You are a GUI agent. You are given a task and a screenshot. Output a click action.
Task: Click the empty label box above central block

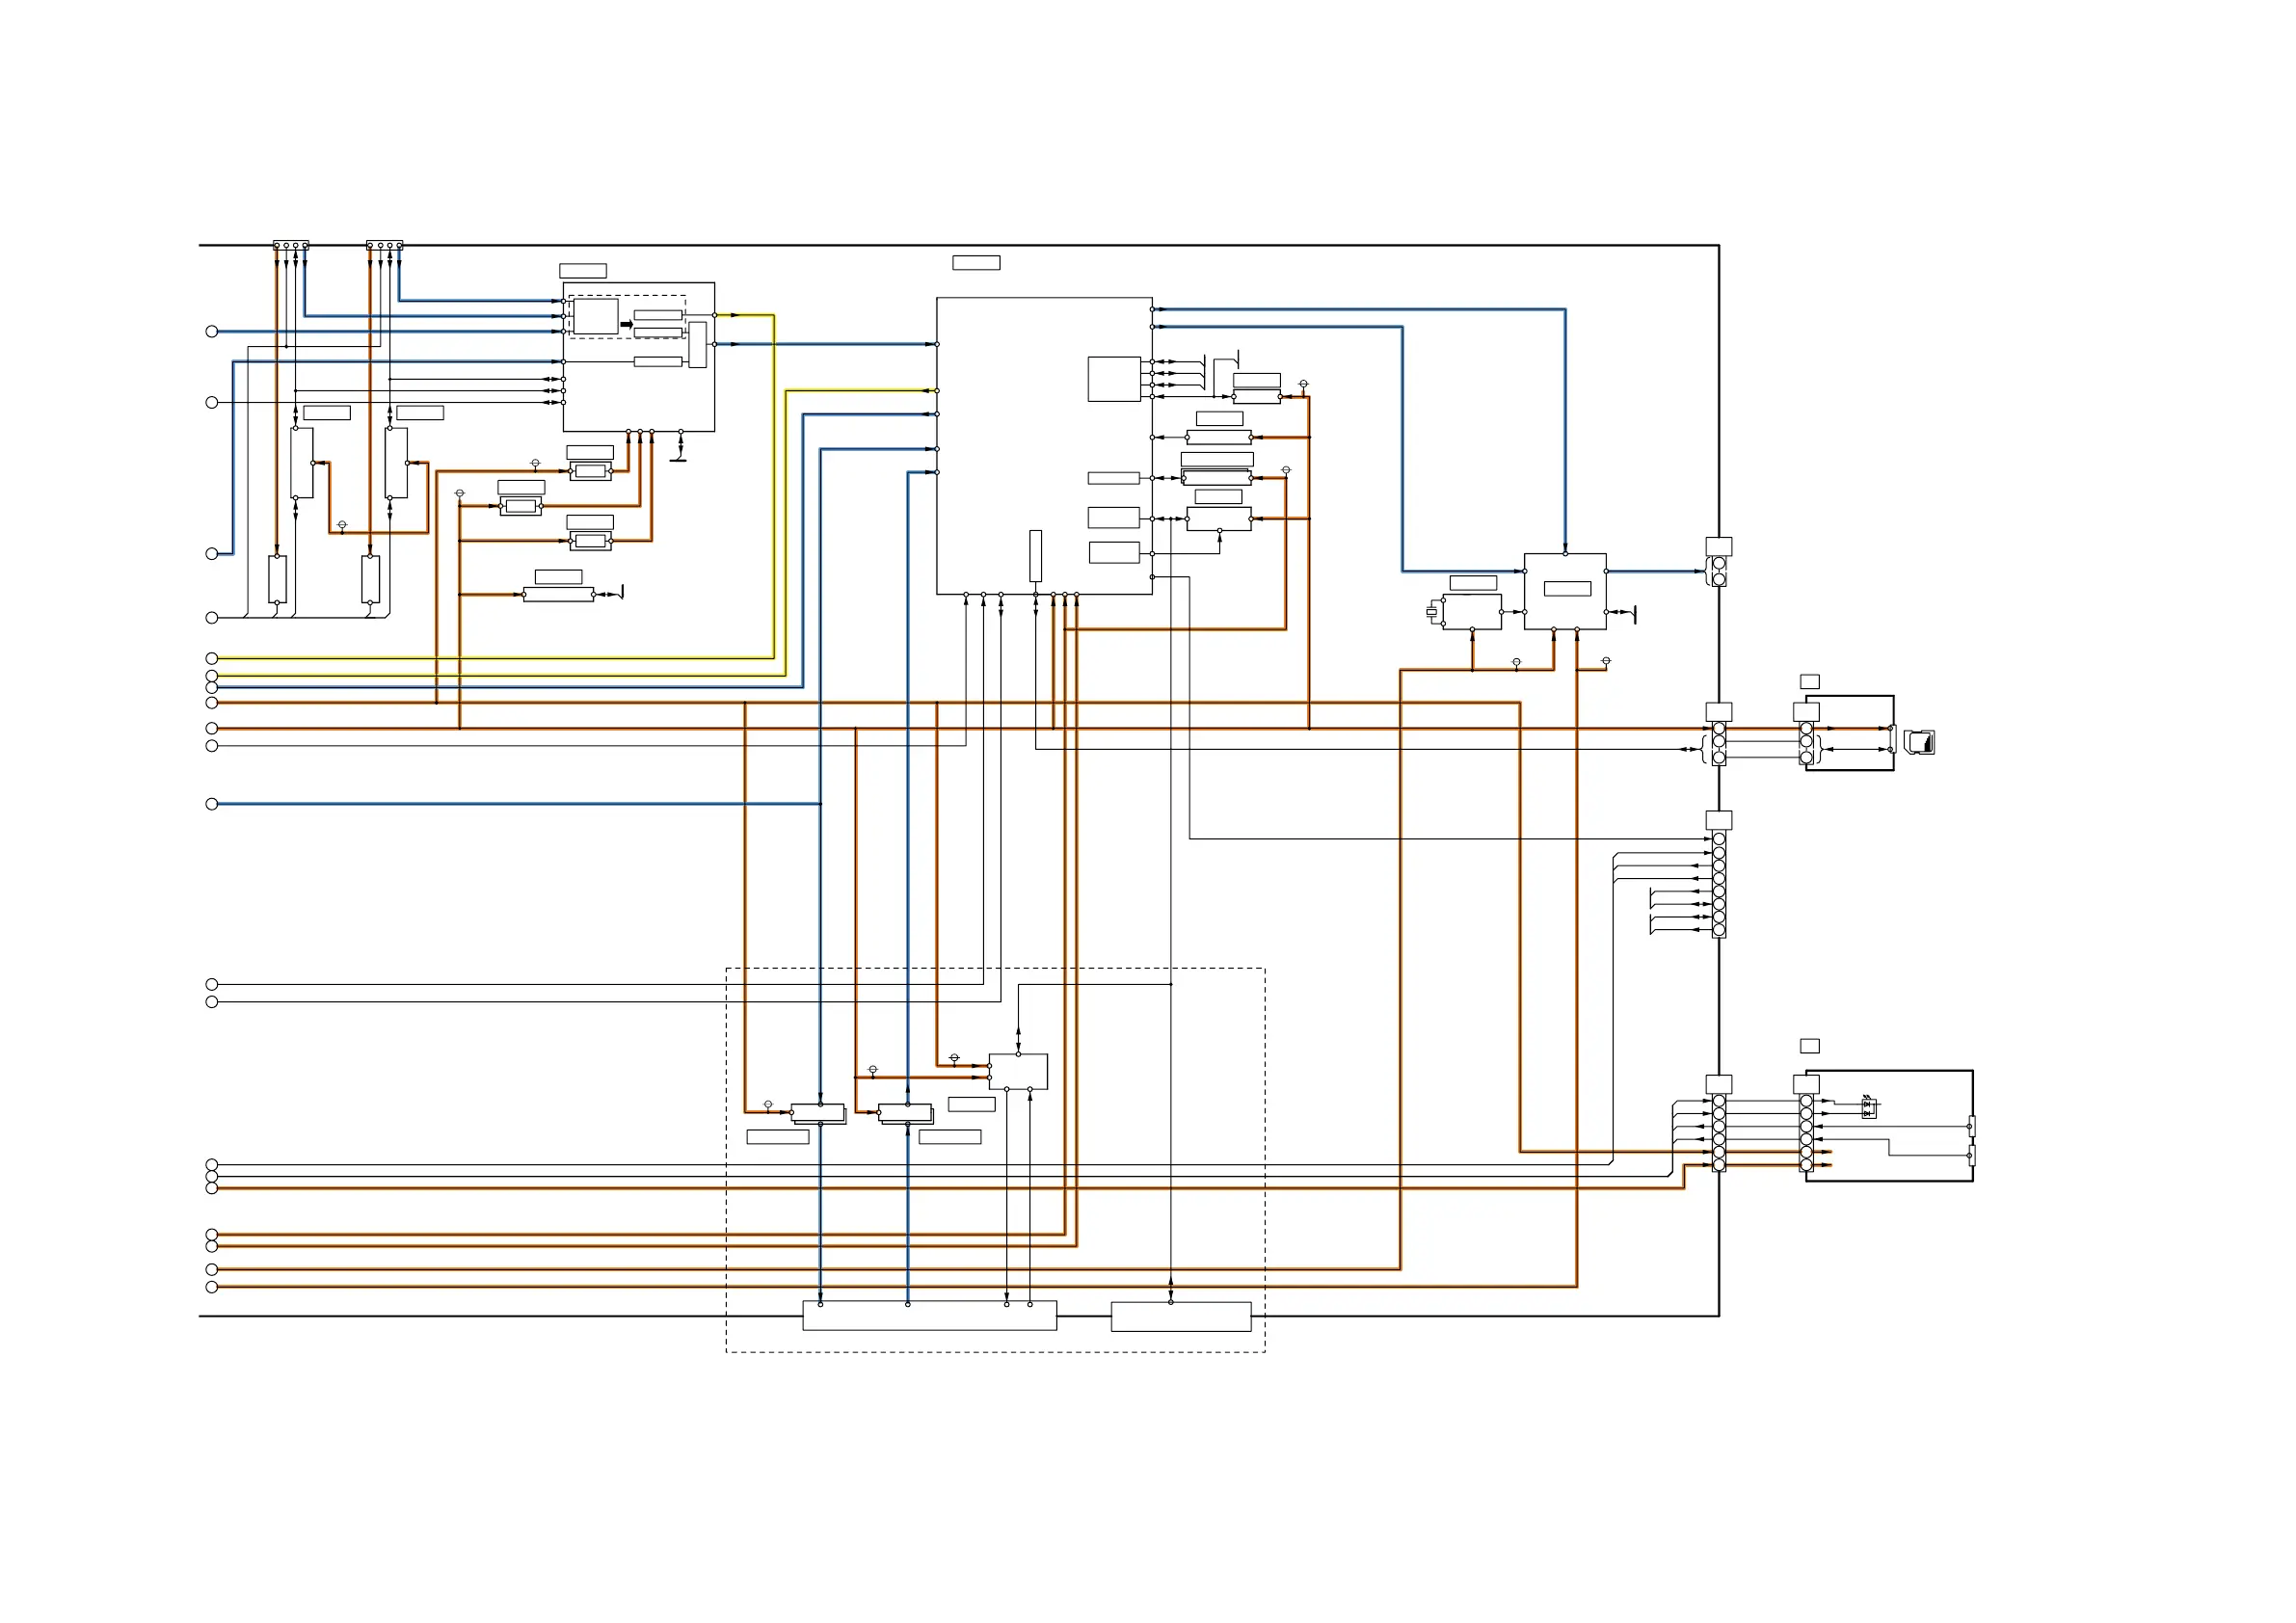976,263
